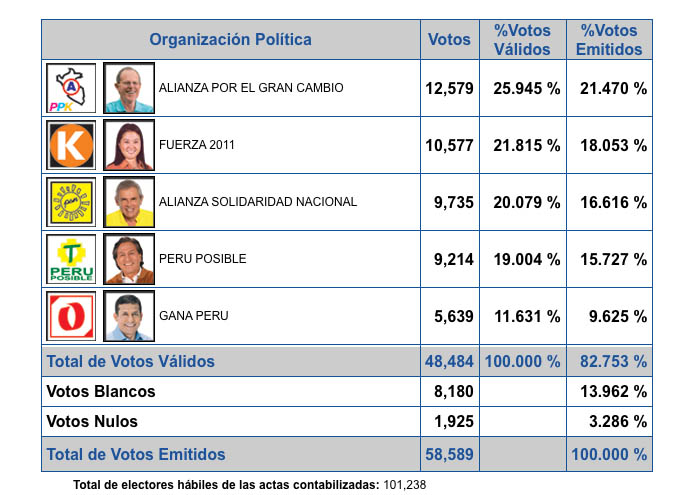Click the %Votos Emitidos column header
Viewport: 689px width, 495px height.
click(x=609, y=40)
